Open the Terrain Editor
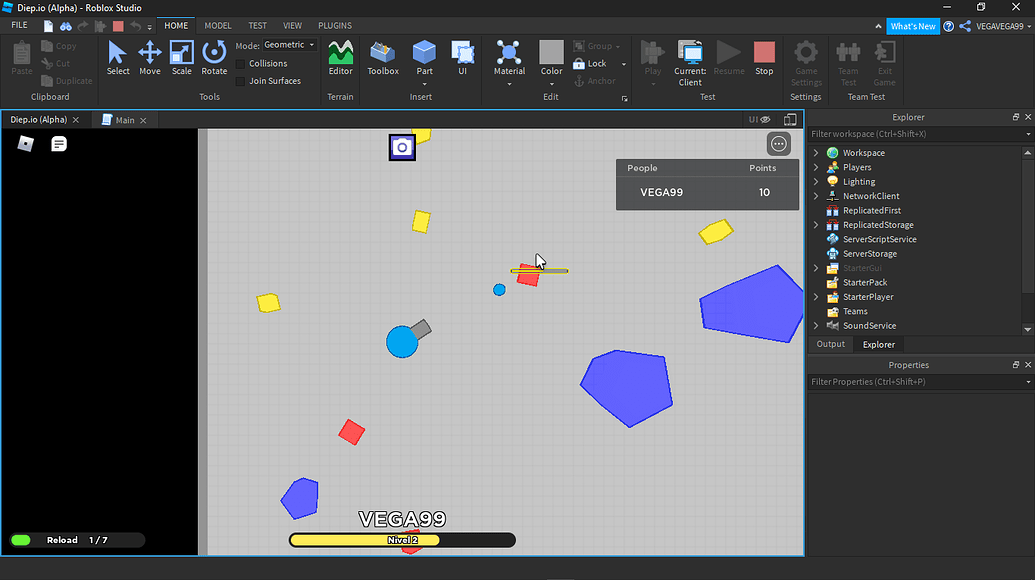 coord(340,57)
